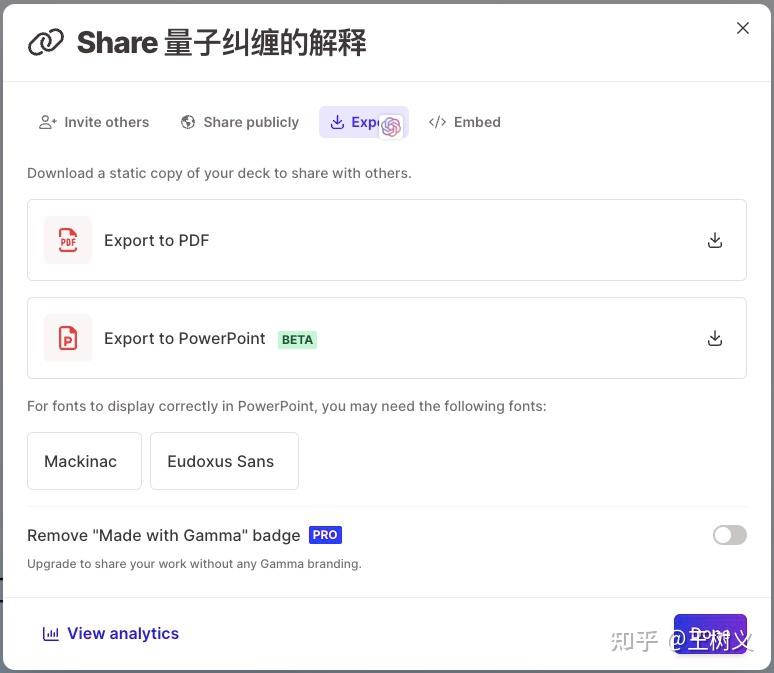This screenshot has height=673, width=774.
Task: Click the Eudoxus Sans font chip
Action: tap(225, 461)
